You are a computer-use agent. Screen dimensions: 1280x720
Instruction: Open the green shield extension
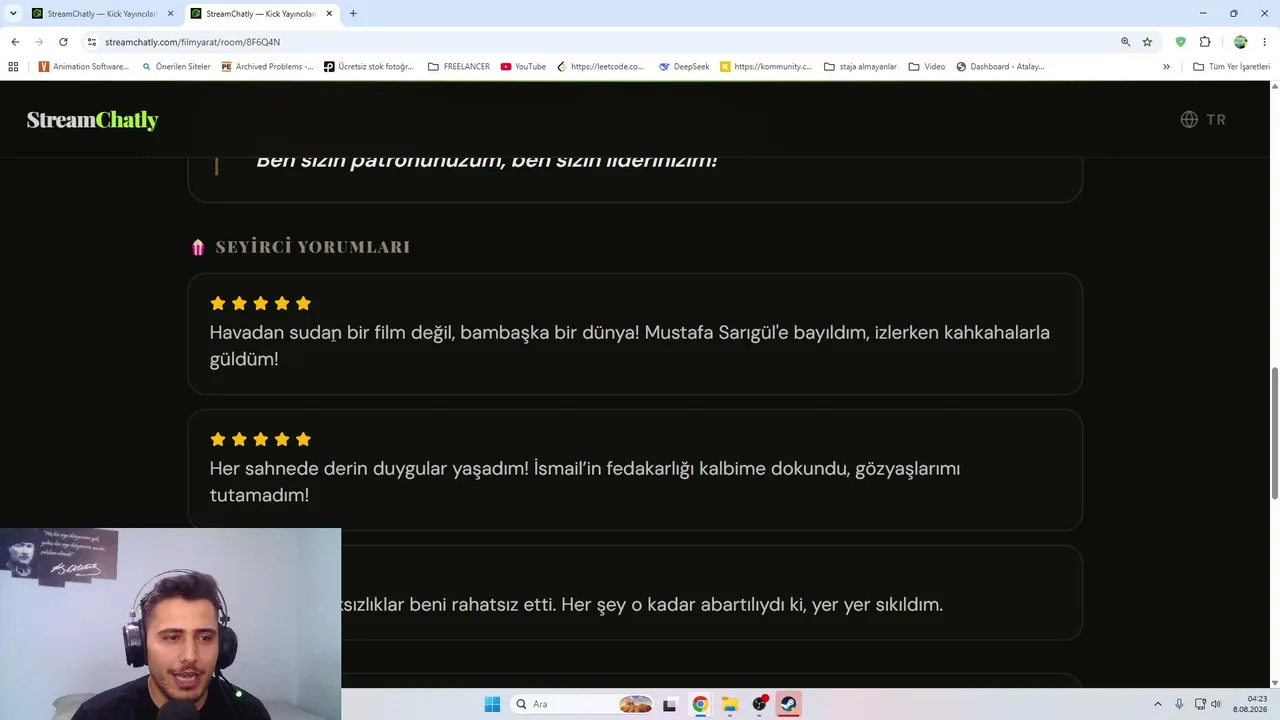(x=1180, y=42)
